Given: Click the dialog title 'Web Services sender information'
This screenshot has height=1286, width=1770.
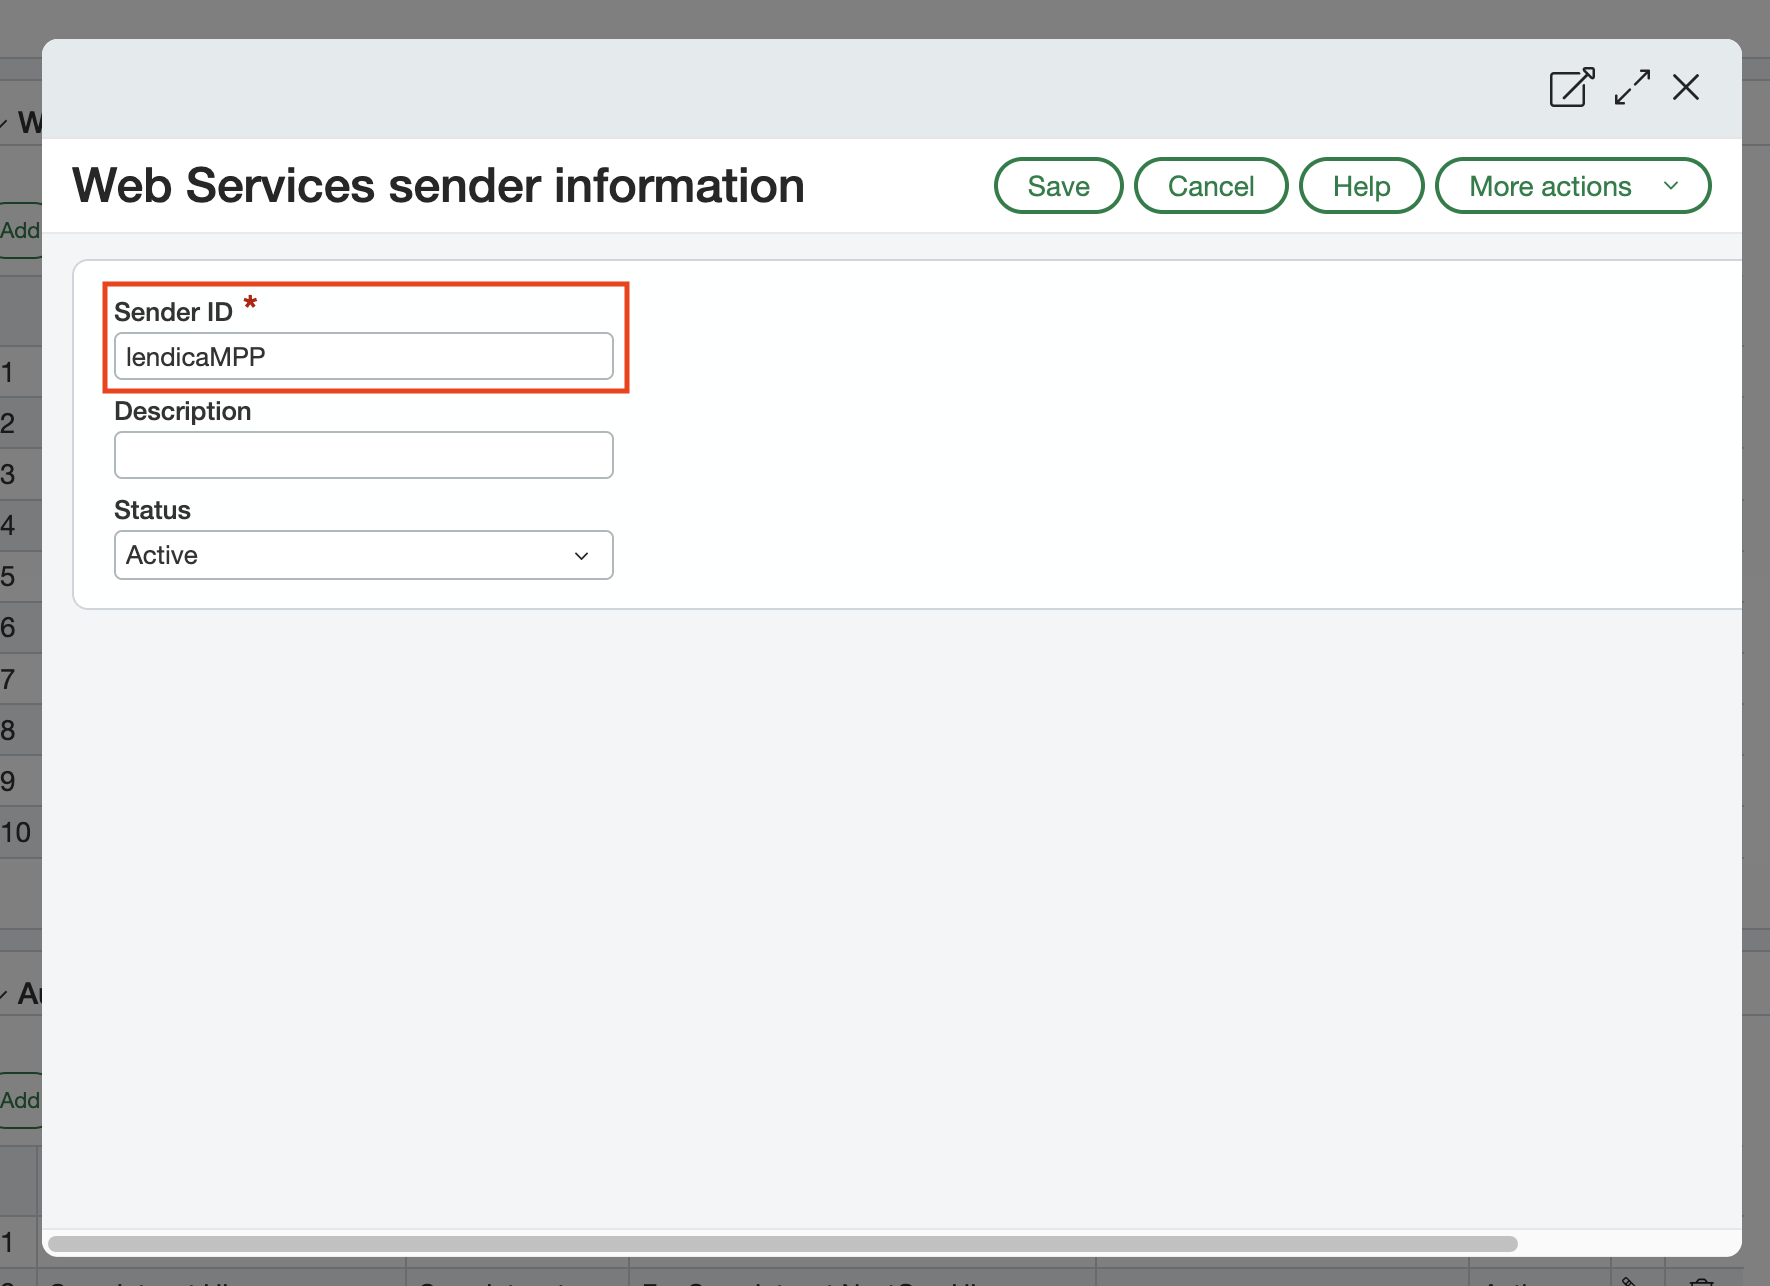Looking at the screenshot, I should [439, 186].
